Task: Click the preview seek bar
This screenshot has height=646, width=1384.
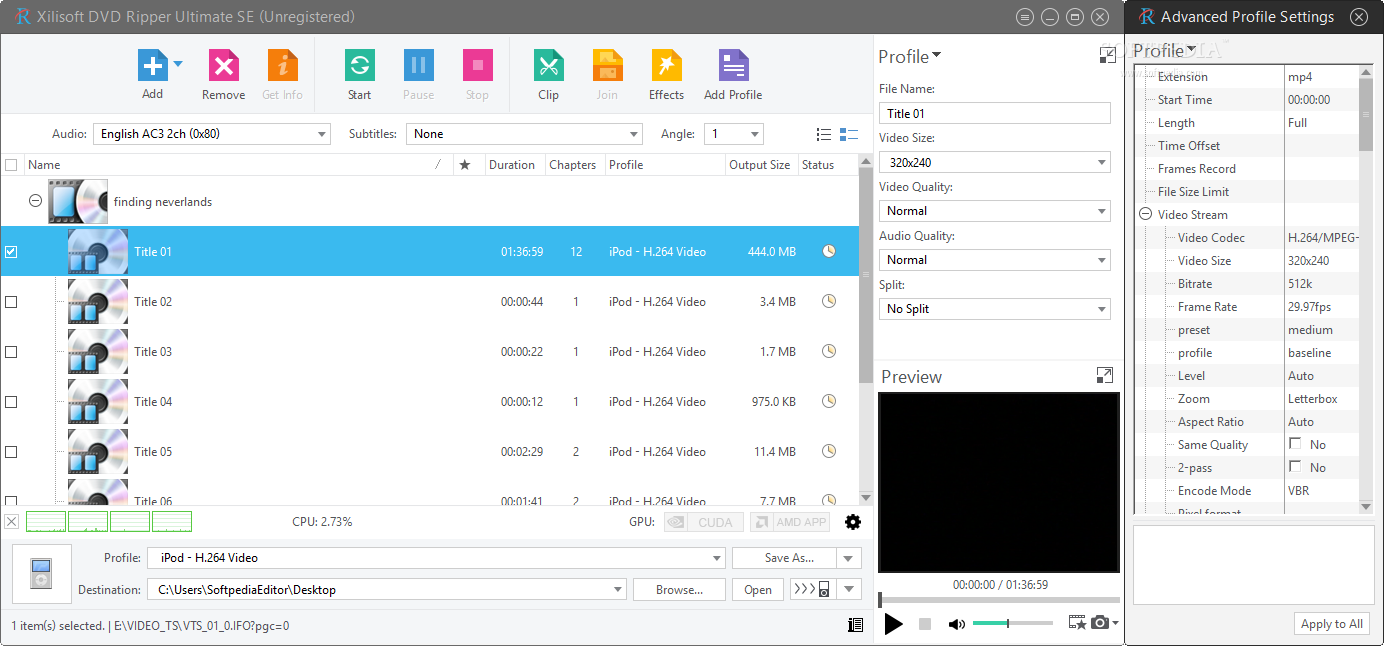Action: point(999,600)
